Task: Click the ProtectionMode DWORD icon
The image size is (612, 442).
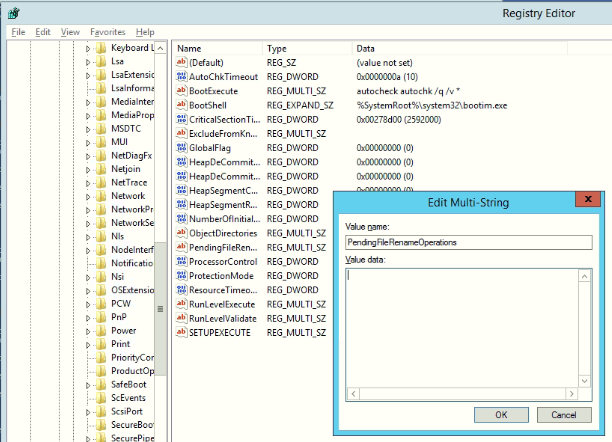Action: coord(181,276)
